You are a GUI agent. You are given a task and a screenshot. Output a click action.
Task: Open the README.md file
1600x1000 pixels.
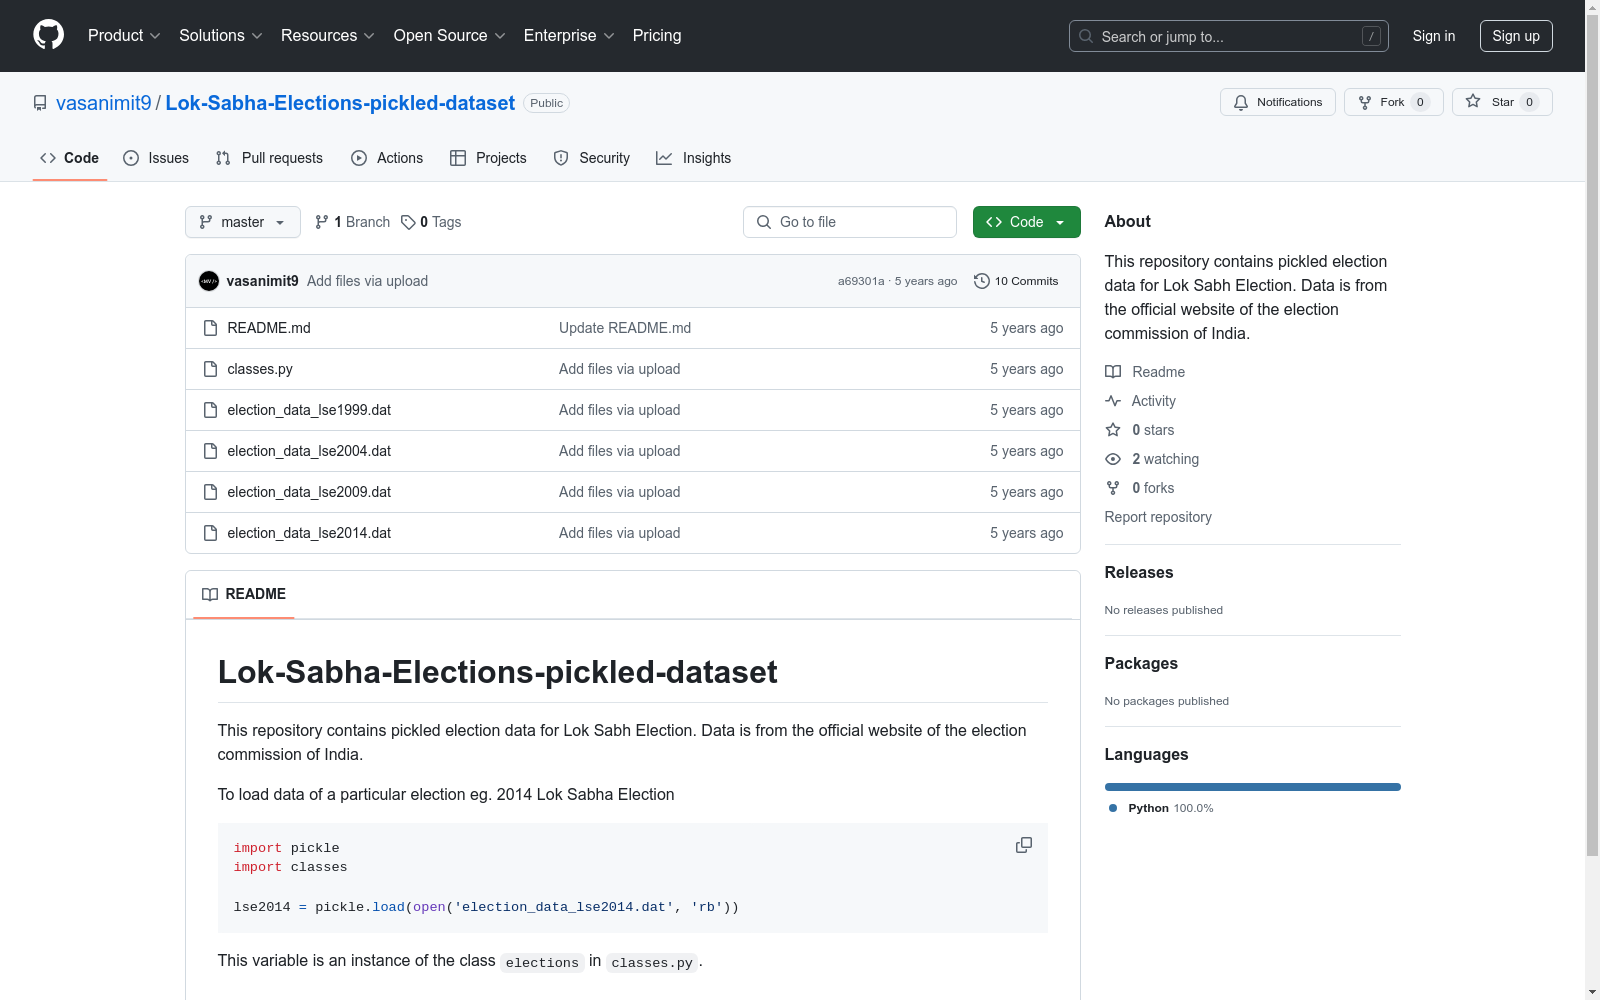point(269,328)
